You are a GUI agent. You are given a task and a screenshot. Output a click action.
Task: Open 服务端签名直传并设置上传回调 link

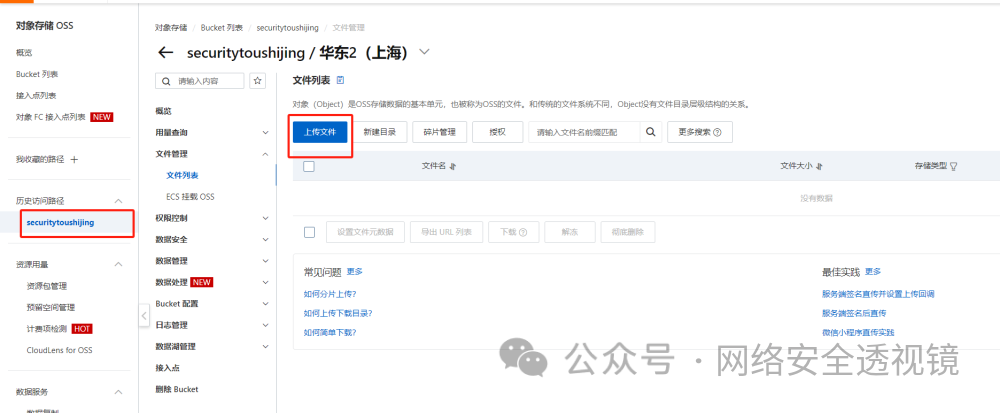878,294
